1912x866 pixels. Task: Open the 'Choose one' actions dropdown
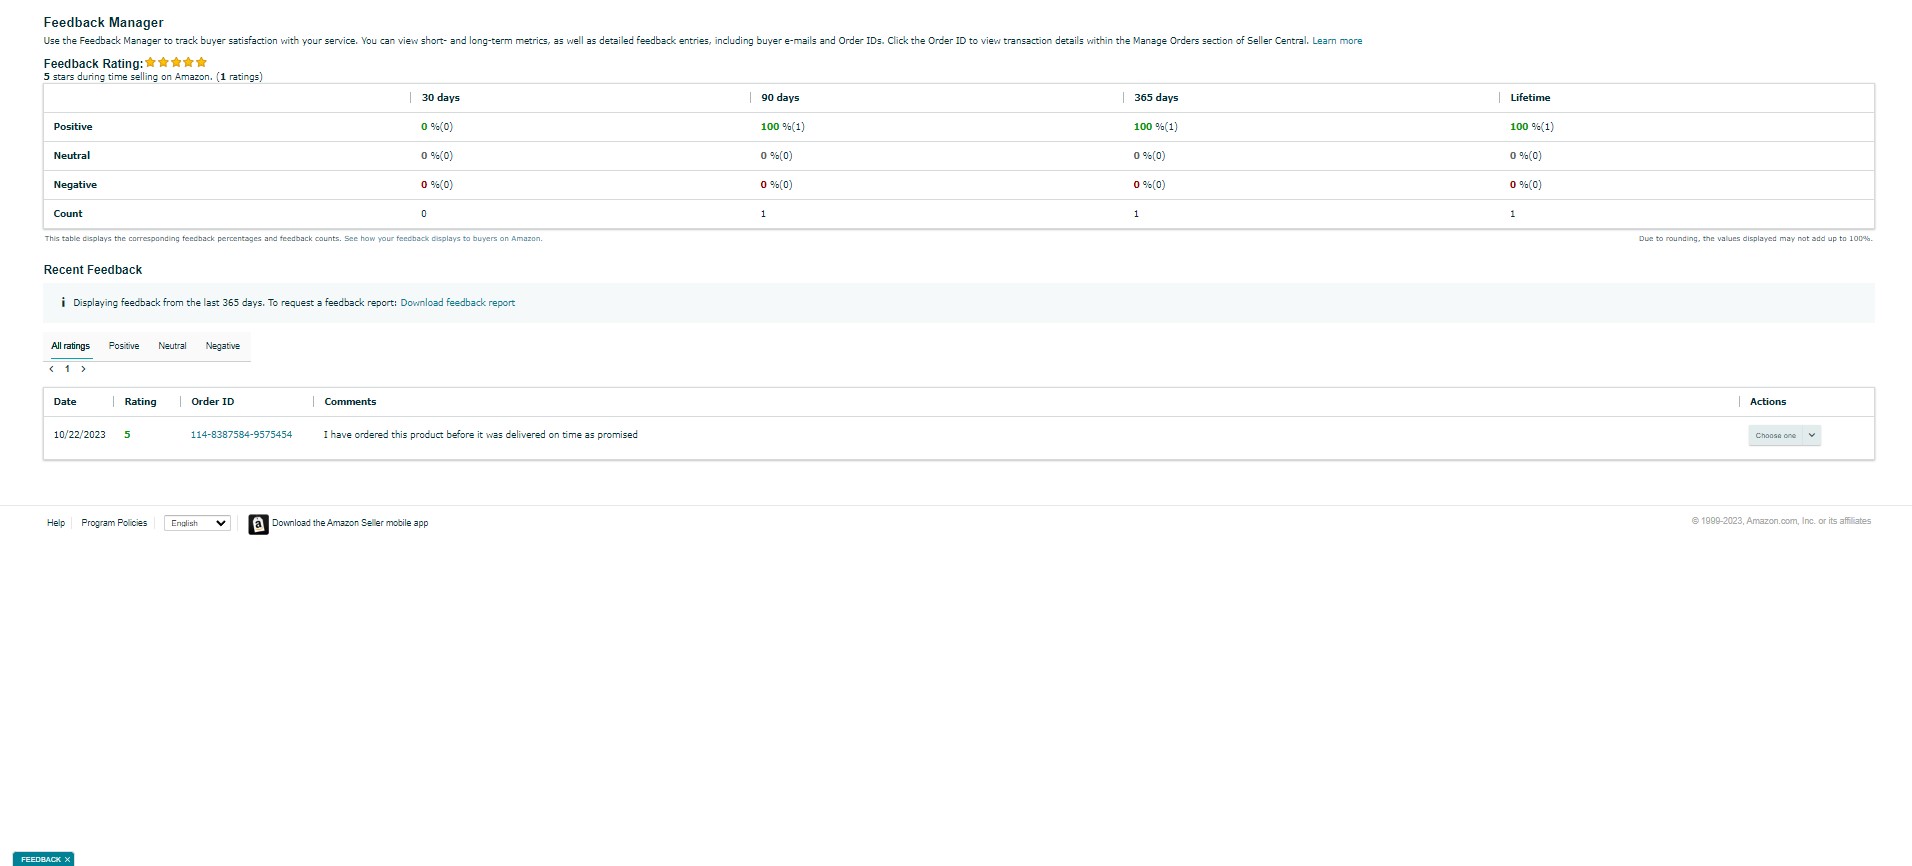tap(1784, 435)
